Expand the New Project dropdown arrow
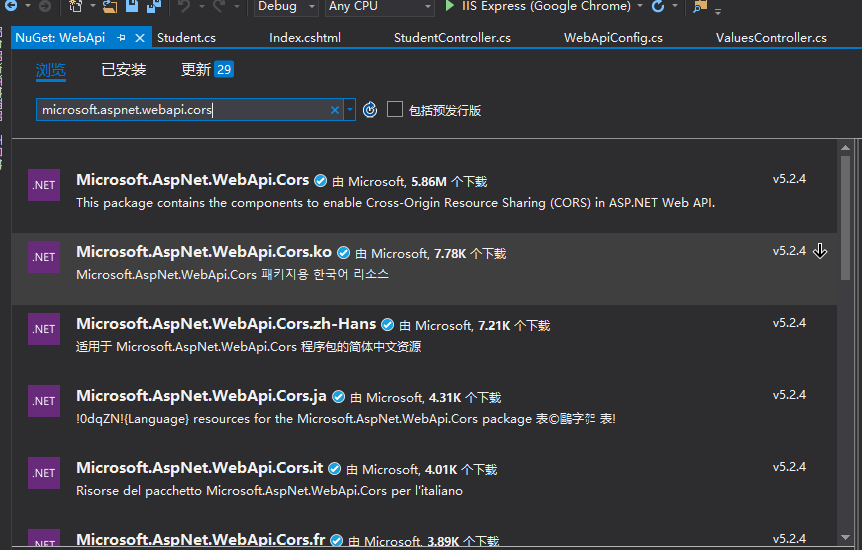 pyautogui.click(x=92, y=6)
